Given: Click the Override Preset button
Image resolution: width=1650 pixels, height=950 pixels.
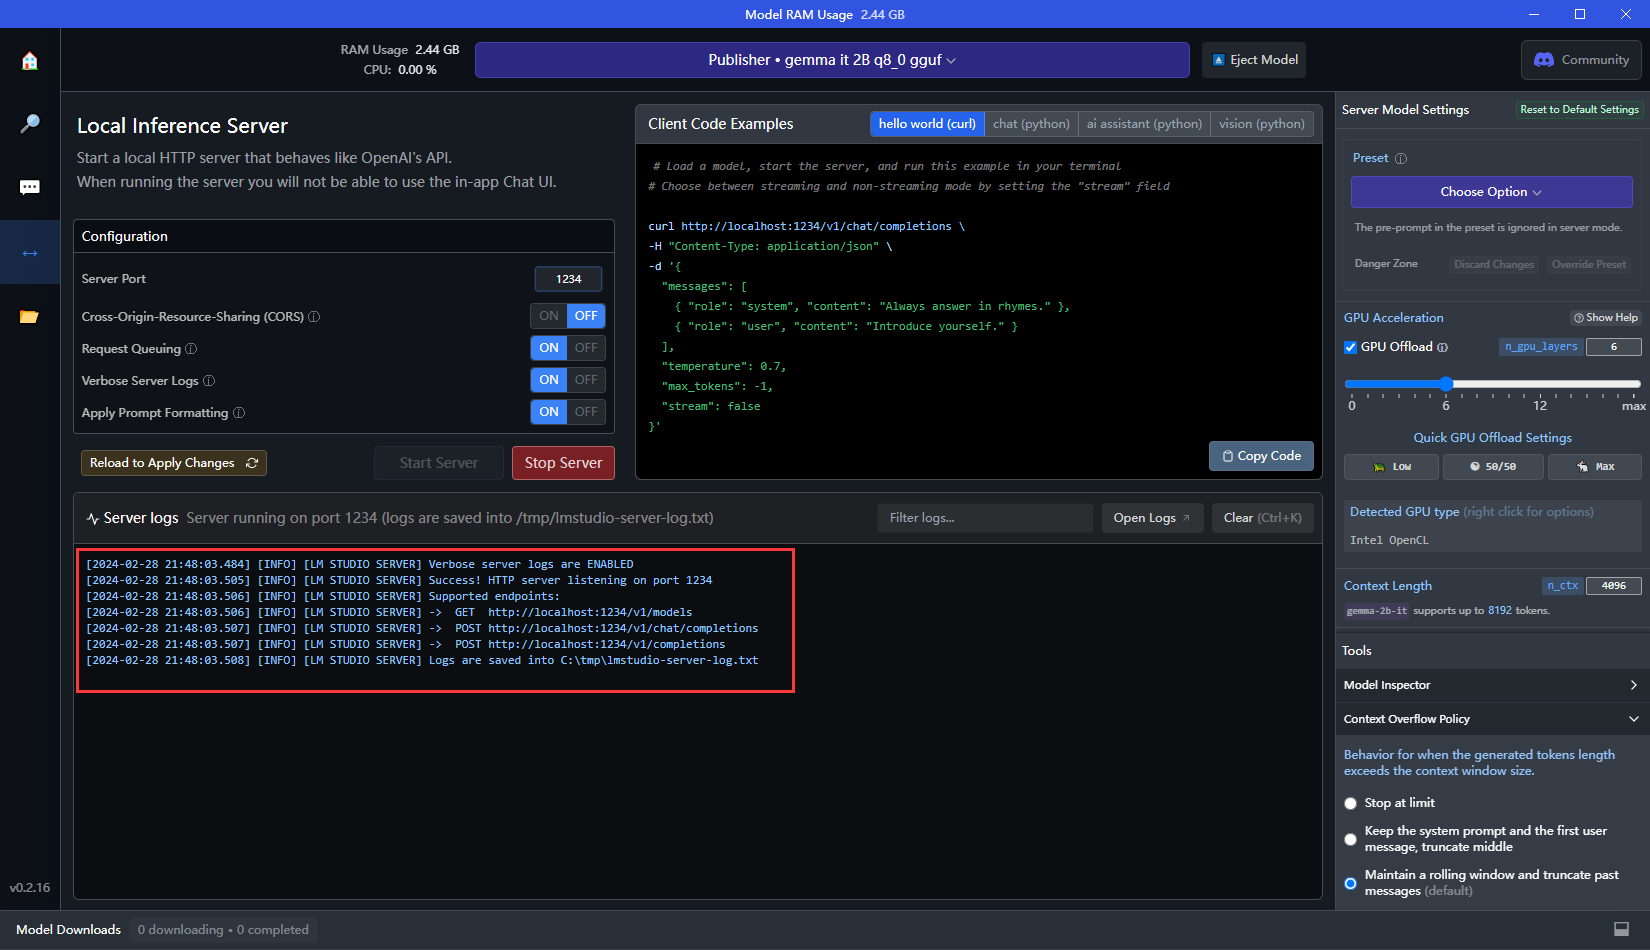Looking at the screenshot, I should coord(1588,265).
